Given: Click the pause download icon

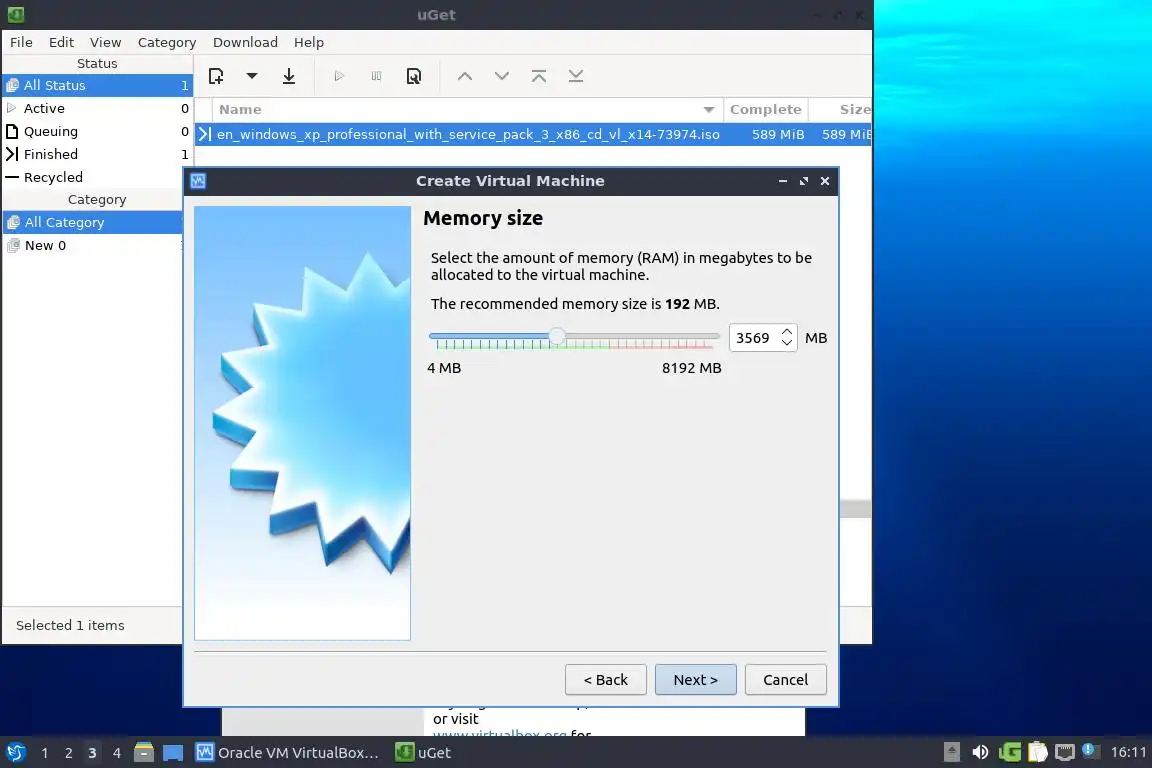Looking at the screenshot, I should [x=376, y=76].
